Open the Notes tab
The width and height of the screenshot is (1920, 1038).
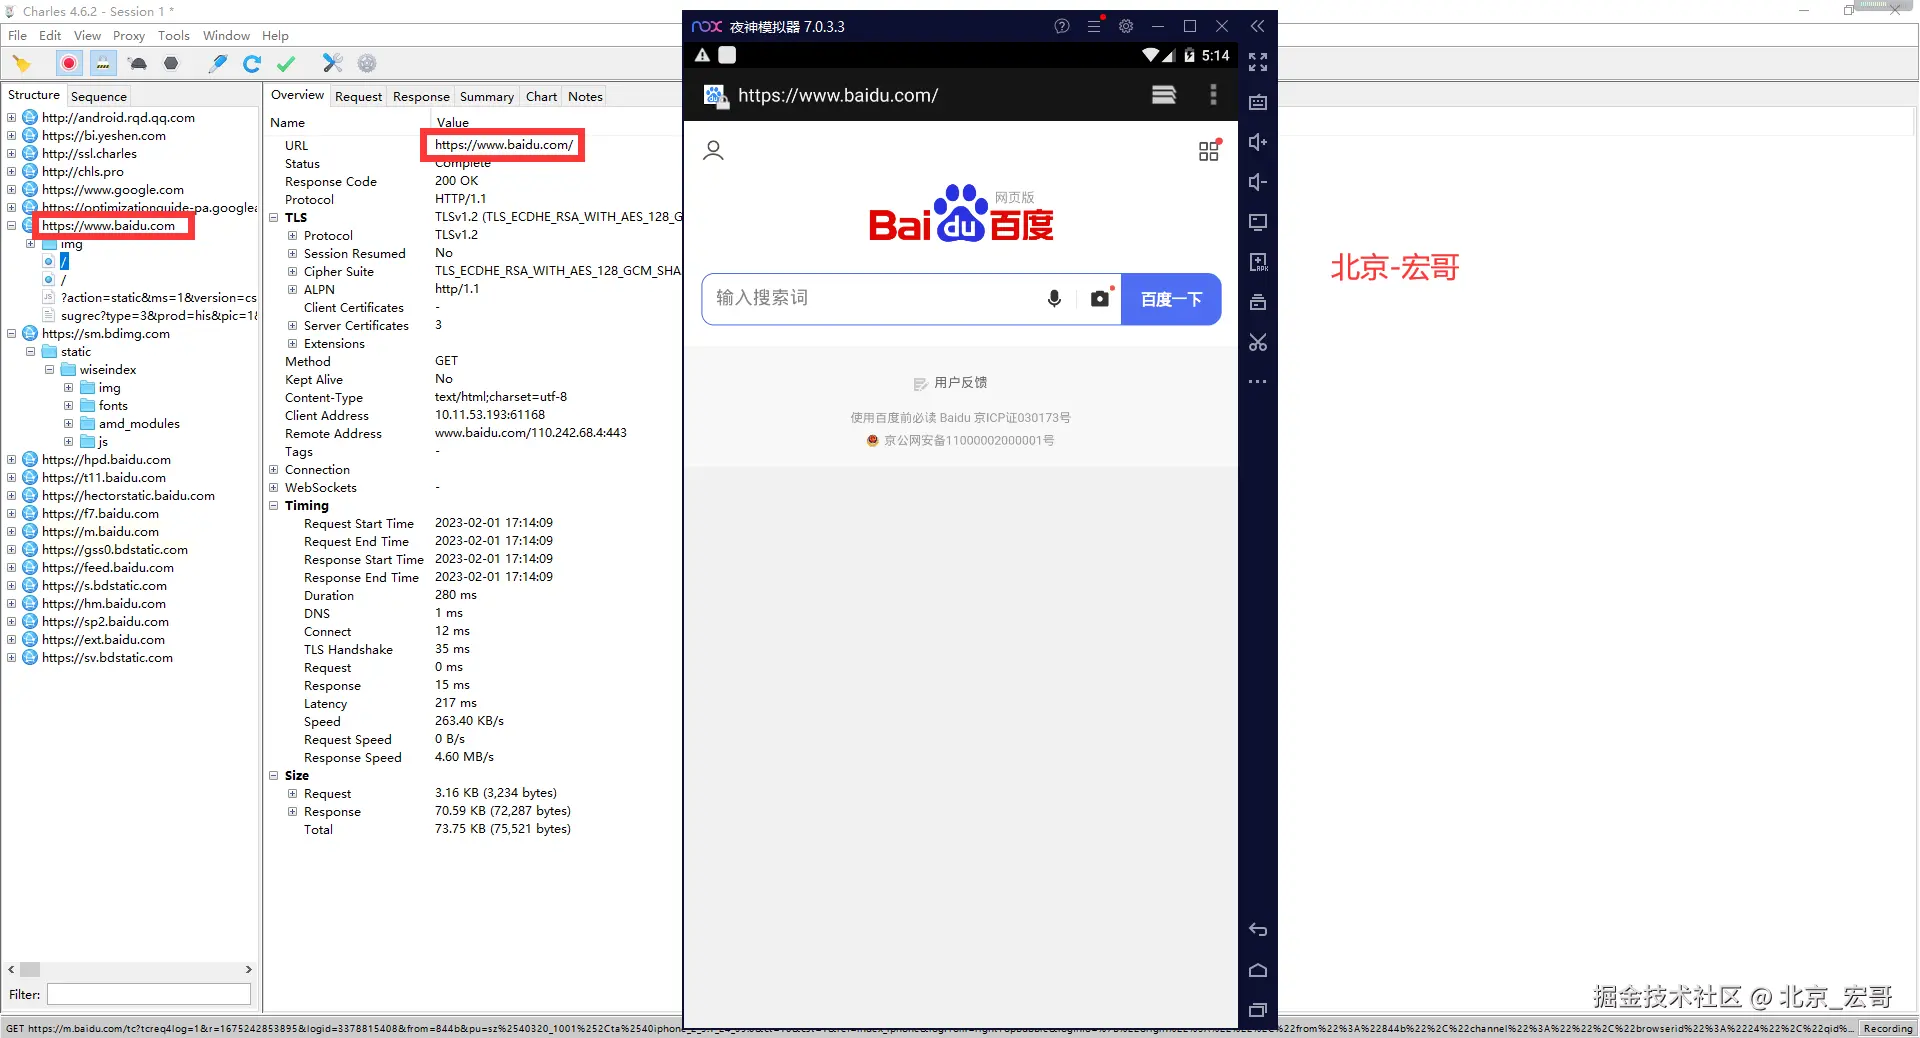pyautogui.click(x=585, y=96)
